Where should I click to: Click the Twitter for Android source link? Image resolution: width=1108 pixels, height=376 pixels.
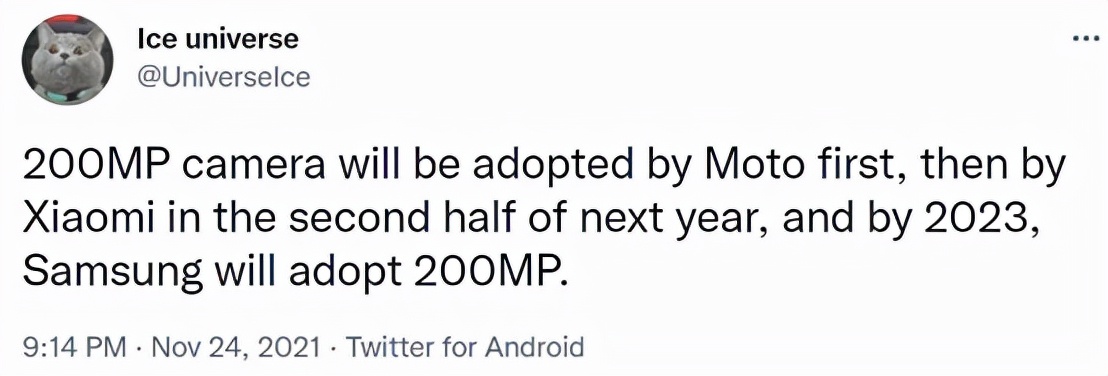pos(461,348)
